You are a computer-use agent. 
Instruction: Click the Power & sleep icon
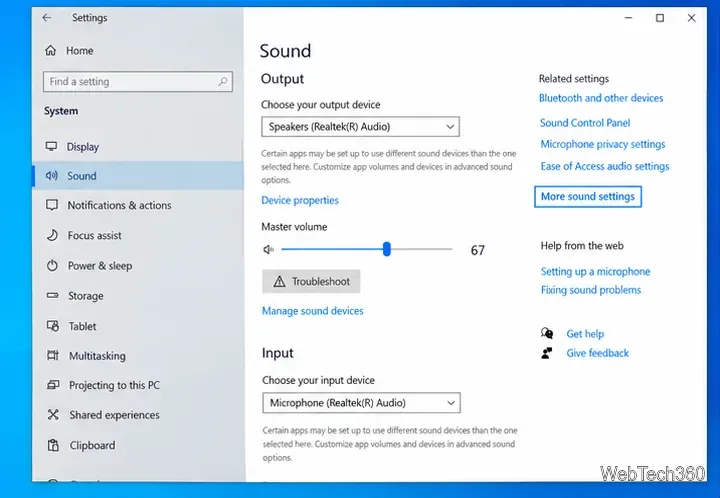tap(52, 265)
